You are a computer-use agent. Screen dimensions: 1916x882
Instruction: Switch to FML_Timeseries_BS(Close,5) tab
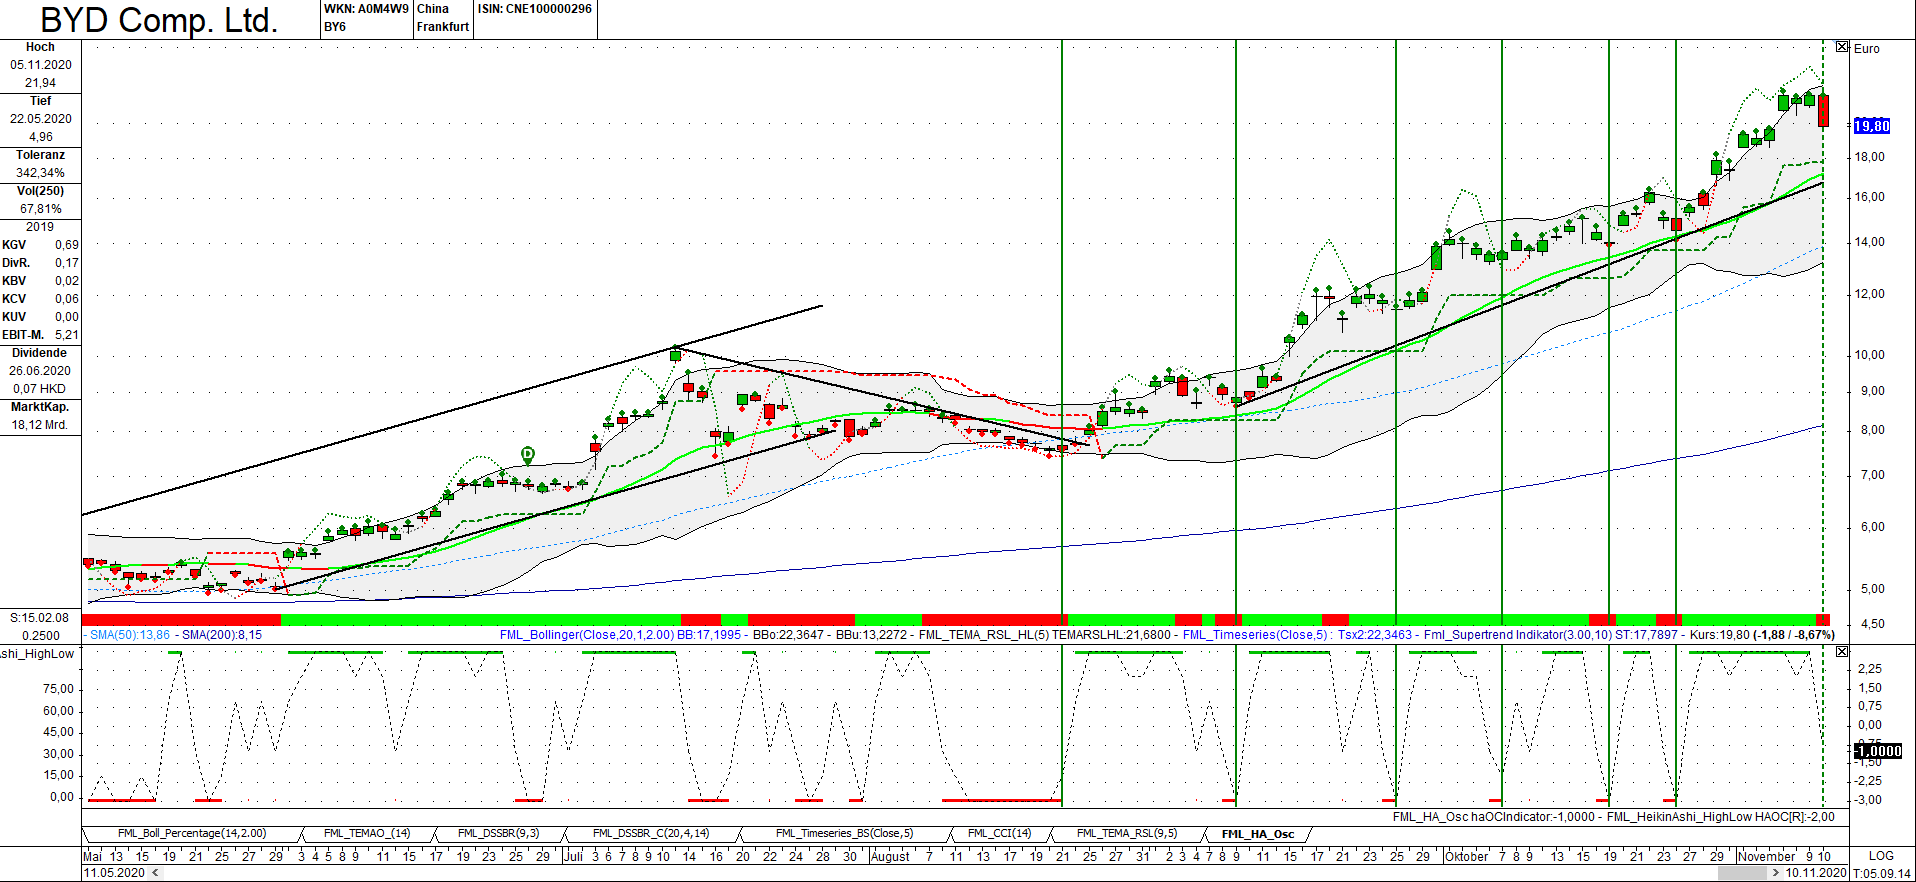click(x=844, y=834)
